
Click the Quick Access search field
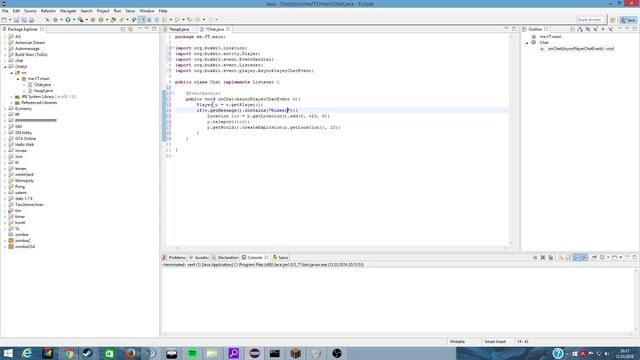(590, 20)
